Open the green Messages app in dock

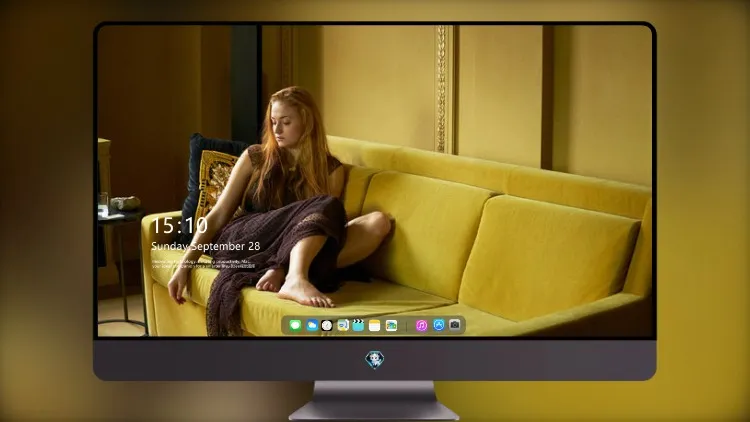coord(295,325)
